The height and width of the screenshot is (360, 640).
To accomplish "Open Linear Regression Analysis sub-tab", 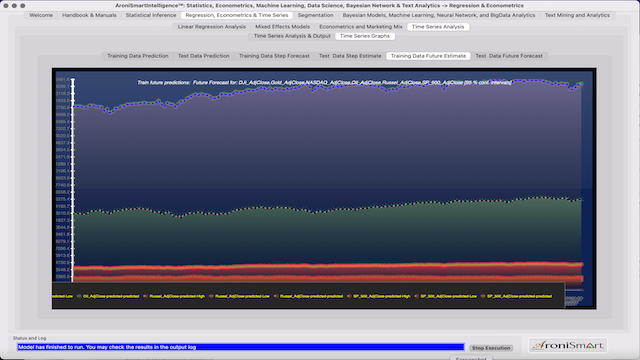I will tap(211, 27).
